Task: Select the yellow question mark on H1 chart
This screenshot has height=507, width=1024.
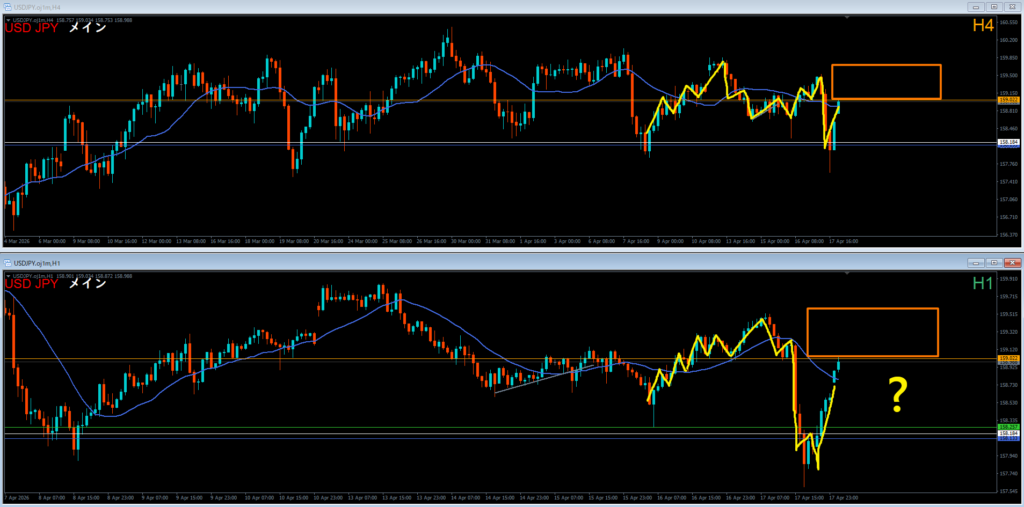Action: click(897, 397)
